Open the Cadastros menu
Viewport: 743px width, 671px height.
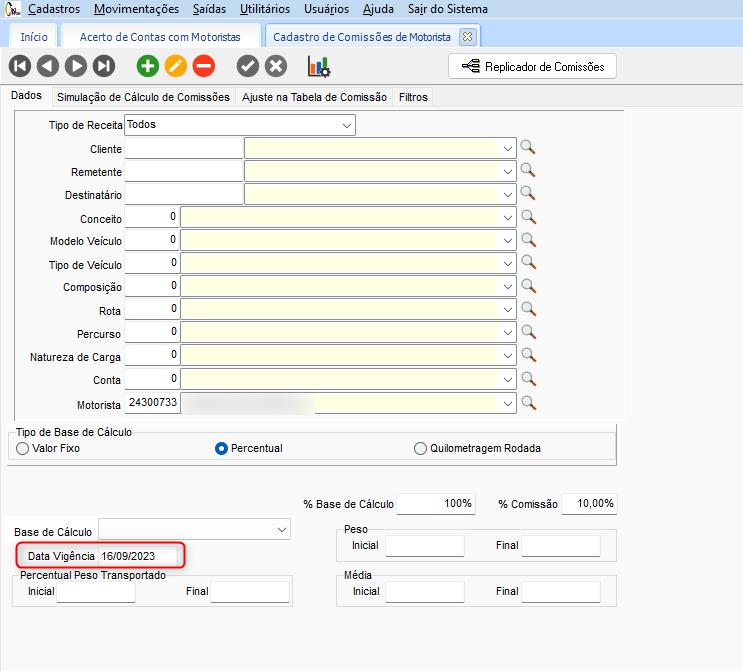[x=54, y=9]
